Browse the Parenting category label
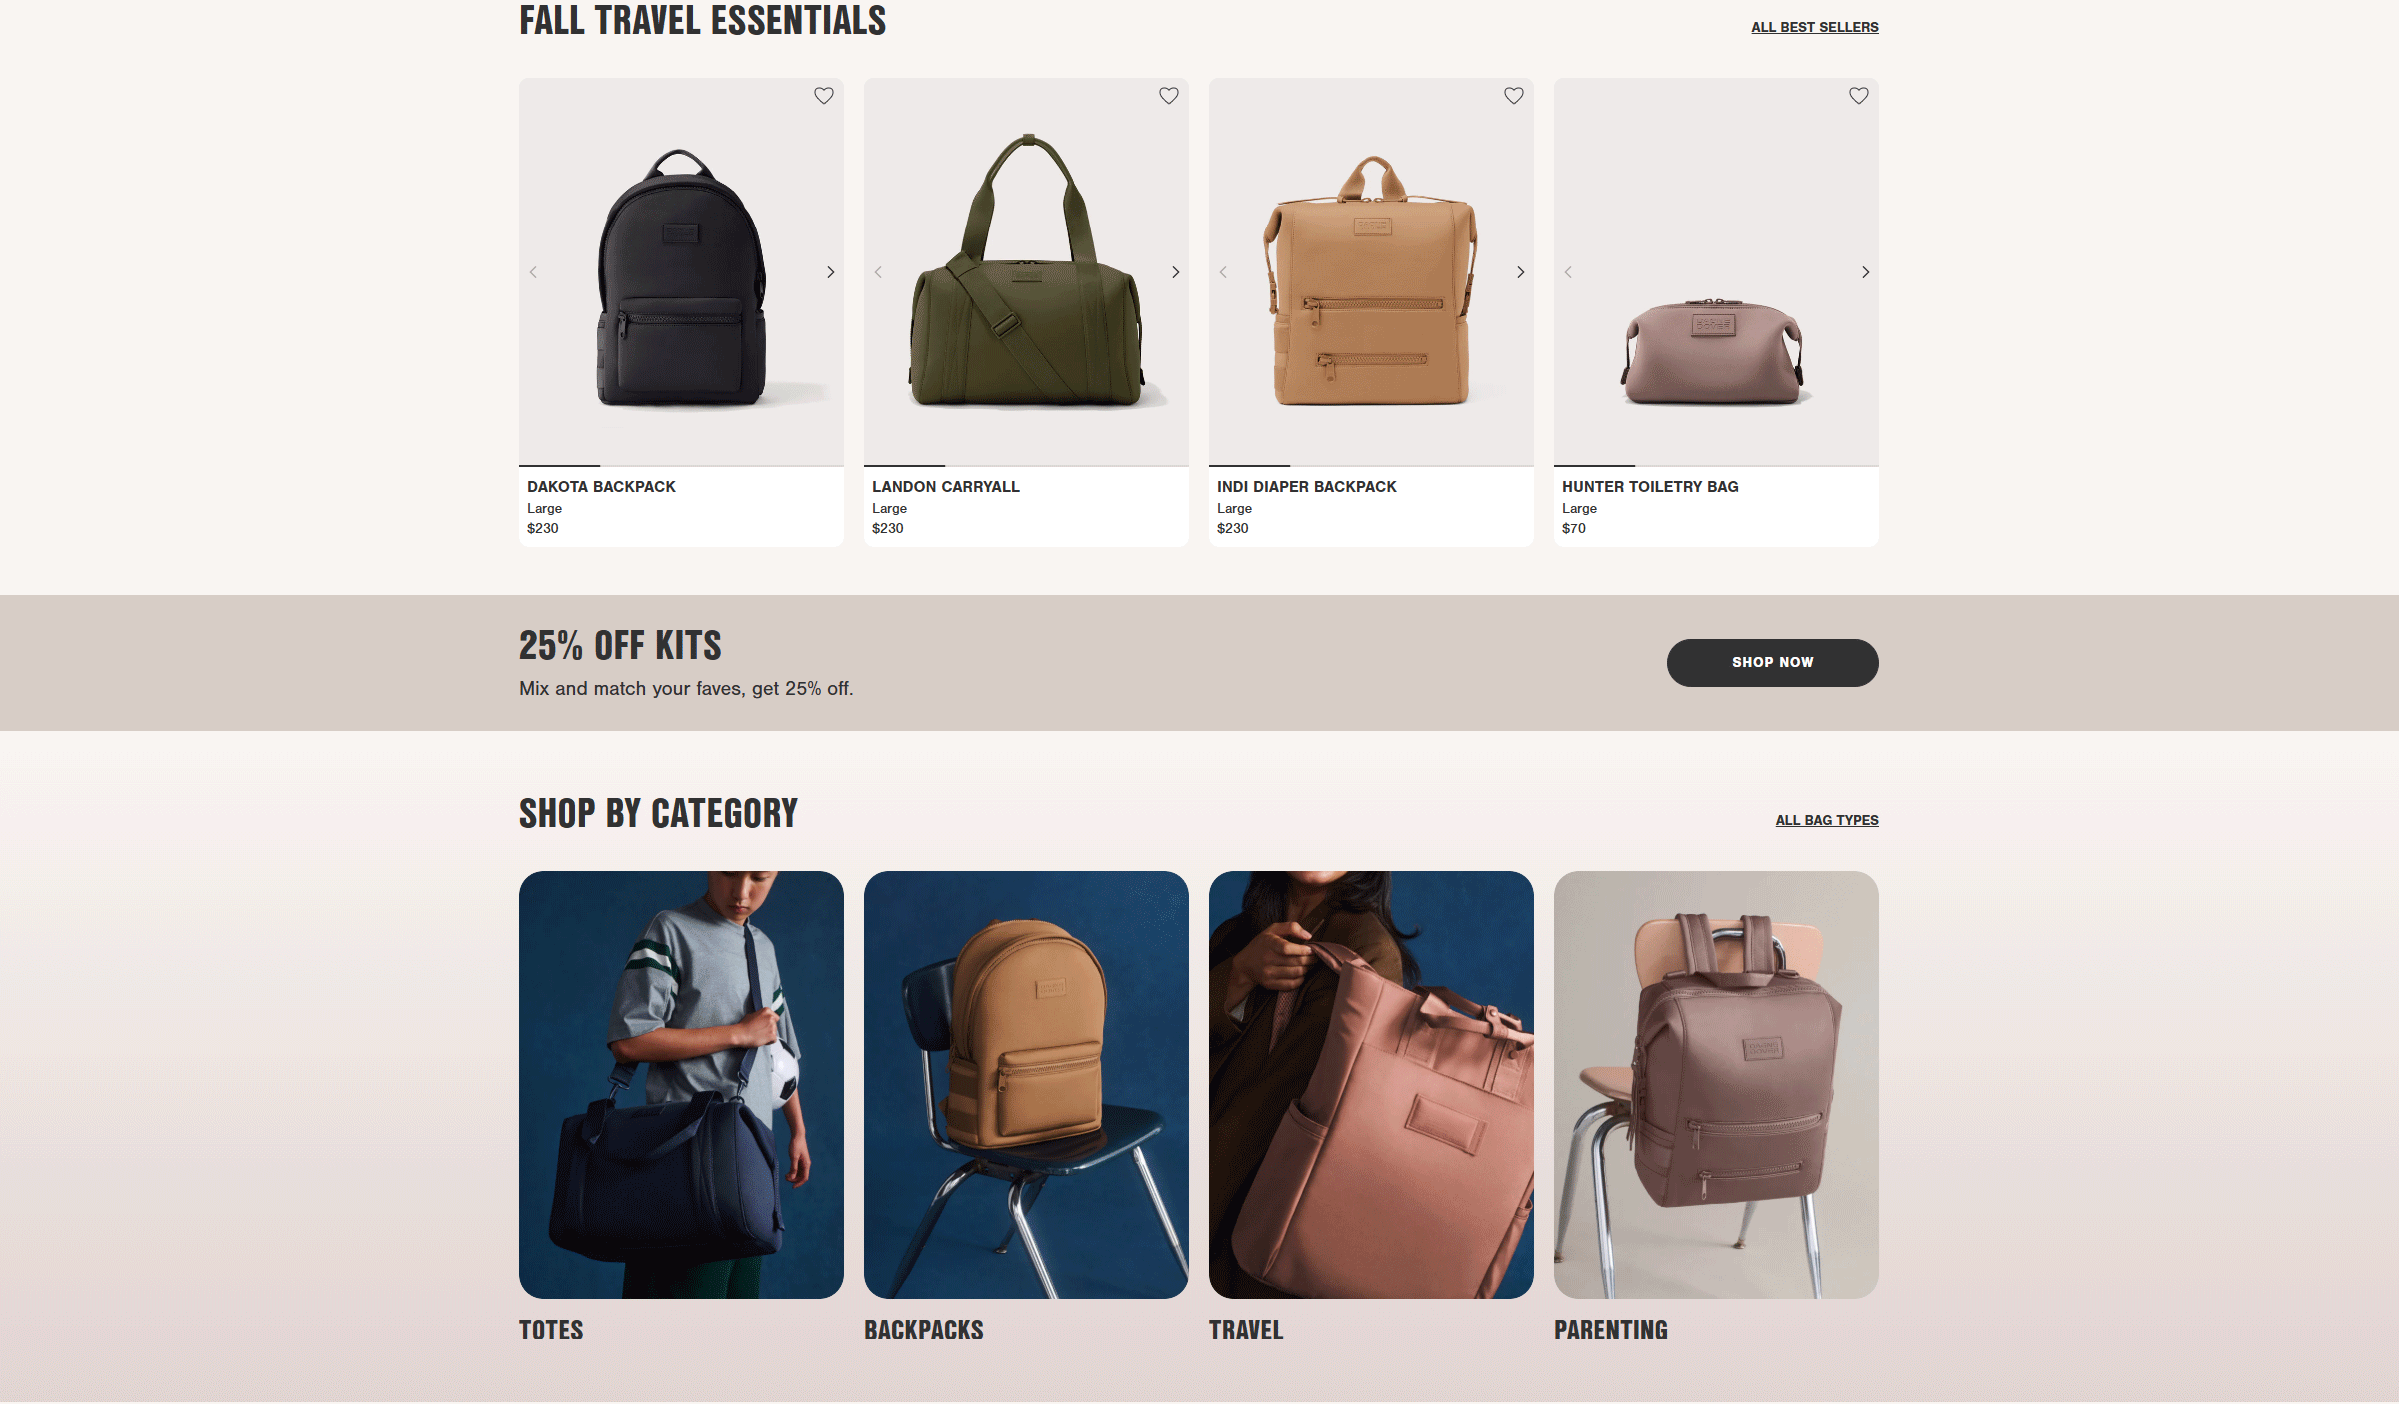This screenshot has height=1404, width=2401. coord(1610,1330)
